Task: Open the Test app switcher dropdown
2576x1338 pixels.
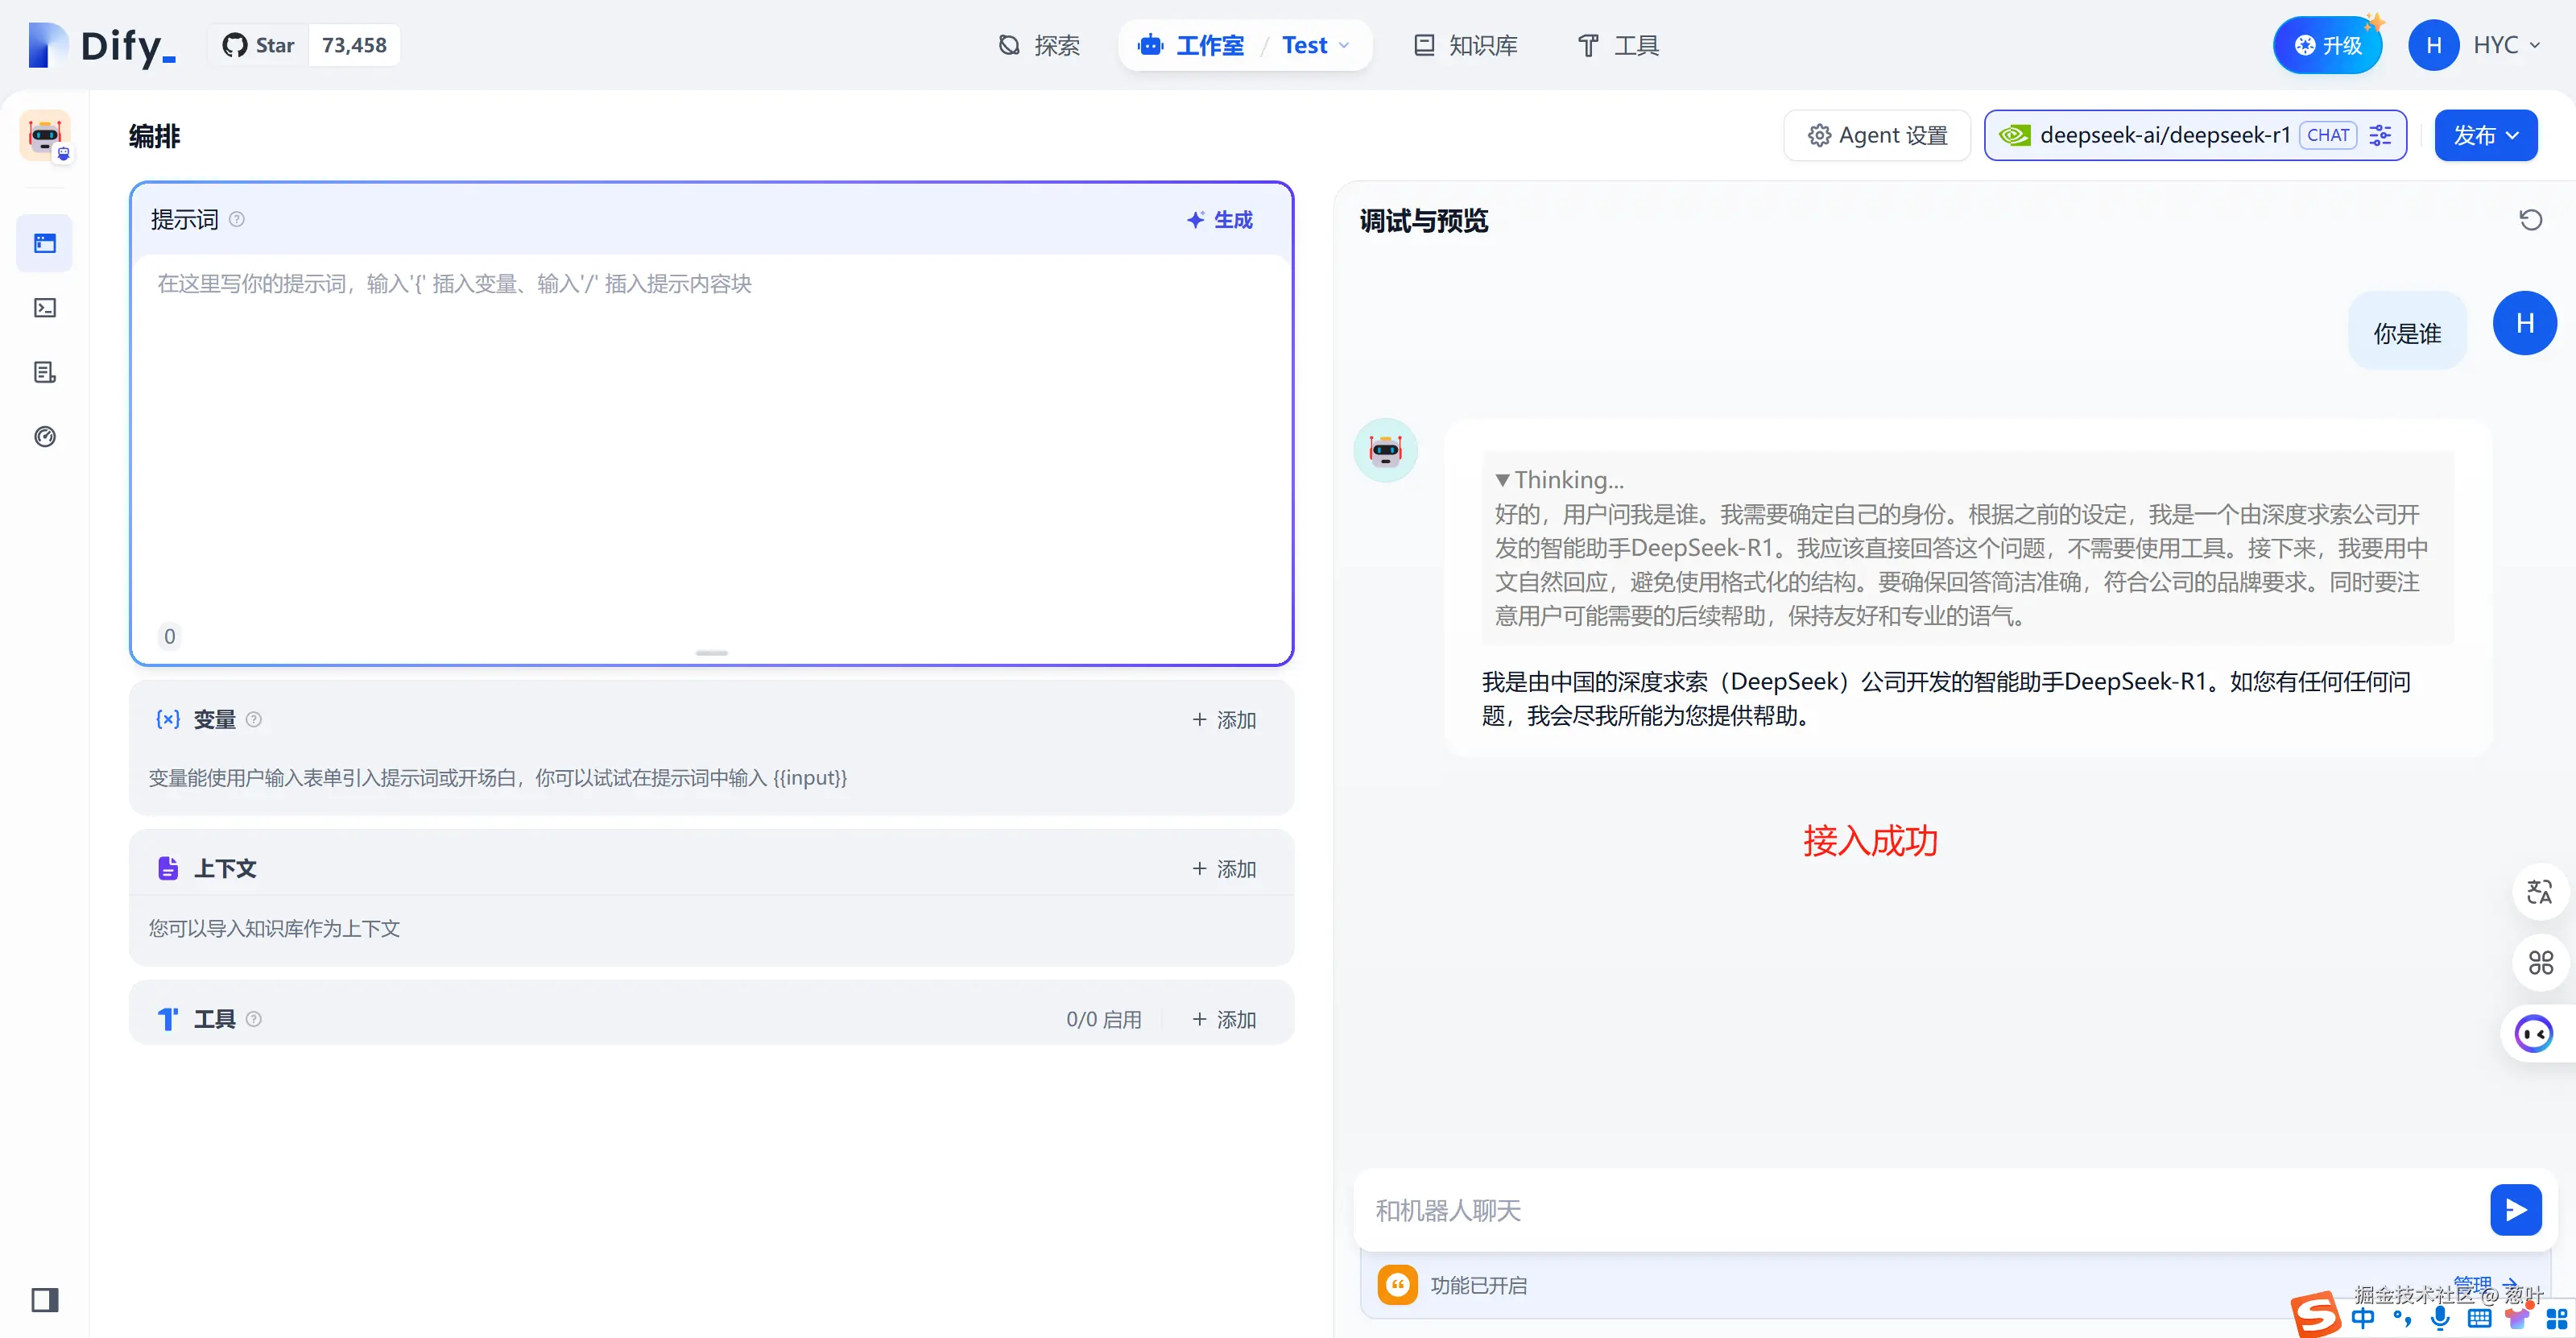Action: 1316,45
